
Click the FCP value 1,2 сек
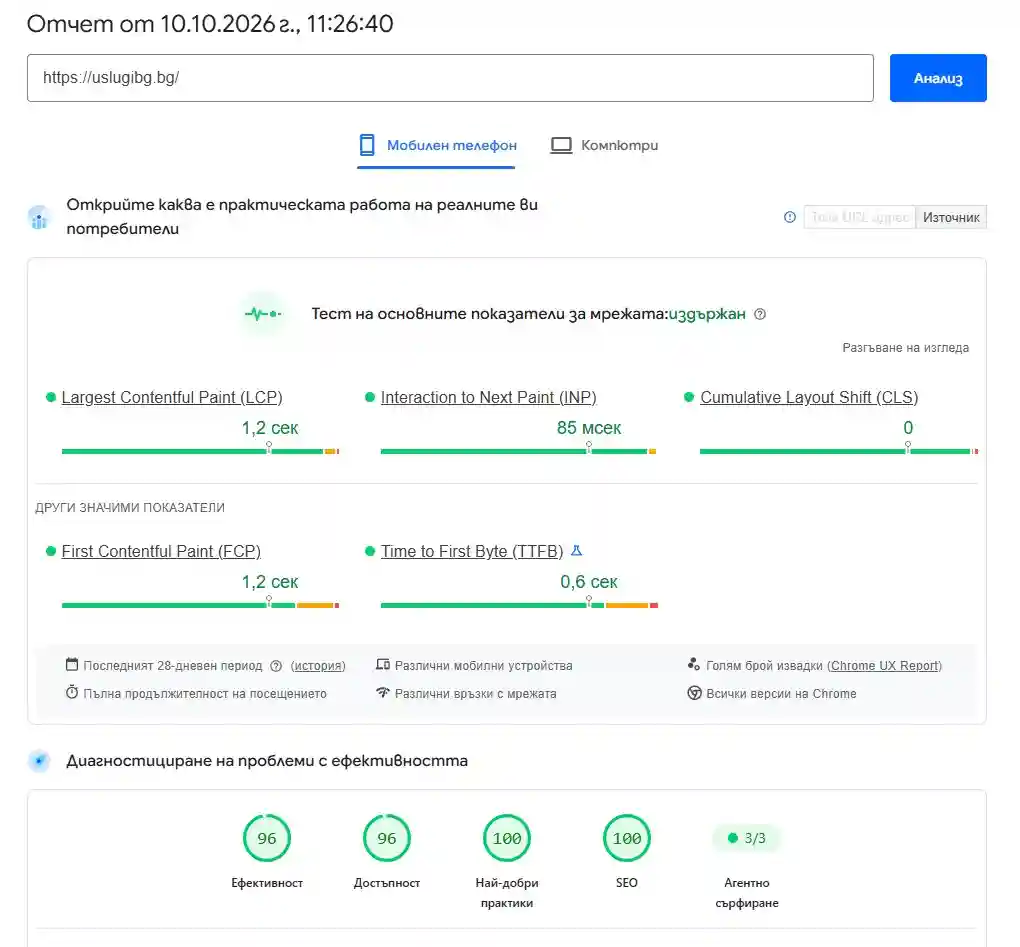(270, 582)
